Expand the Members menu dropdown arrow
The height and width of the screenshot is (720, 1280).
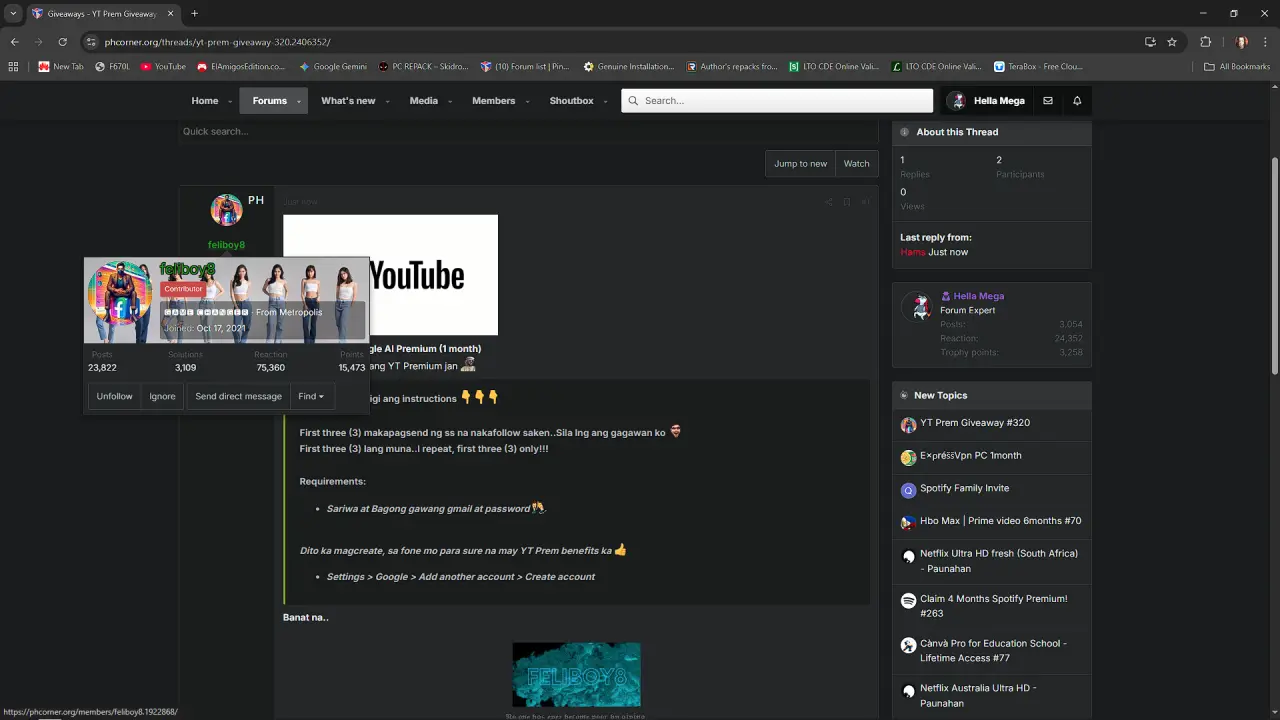pyautogui.click(x=527, y=101)
